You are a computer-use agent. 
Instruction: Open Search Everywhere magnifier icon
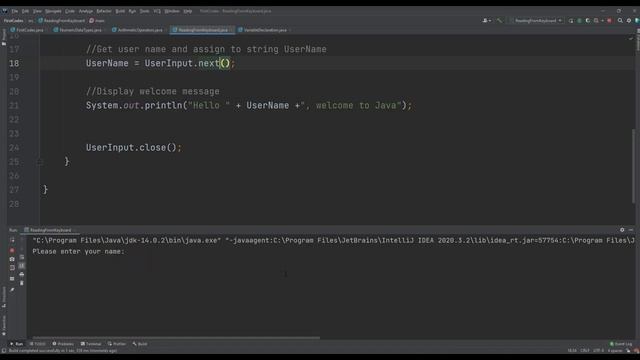pyautogui.click(x=620, y=20)
